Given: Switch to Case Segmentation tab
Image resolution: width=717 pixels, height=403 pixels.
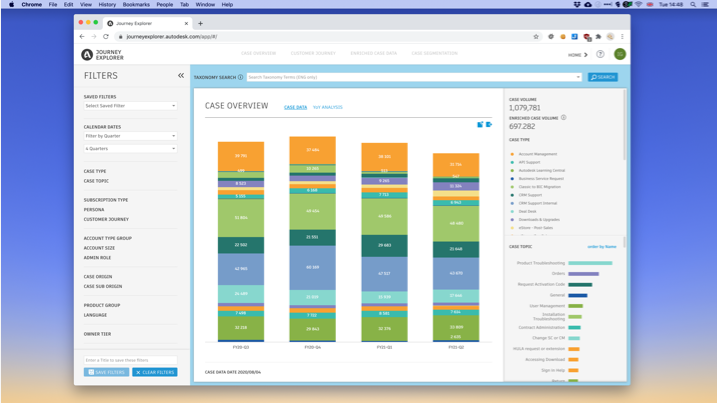Looking at the screenshot, I should pos(434,54).
